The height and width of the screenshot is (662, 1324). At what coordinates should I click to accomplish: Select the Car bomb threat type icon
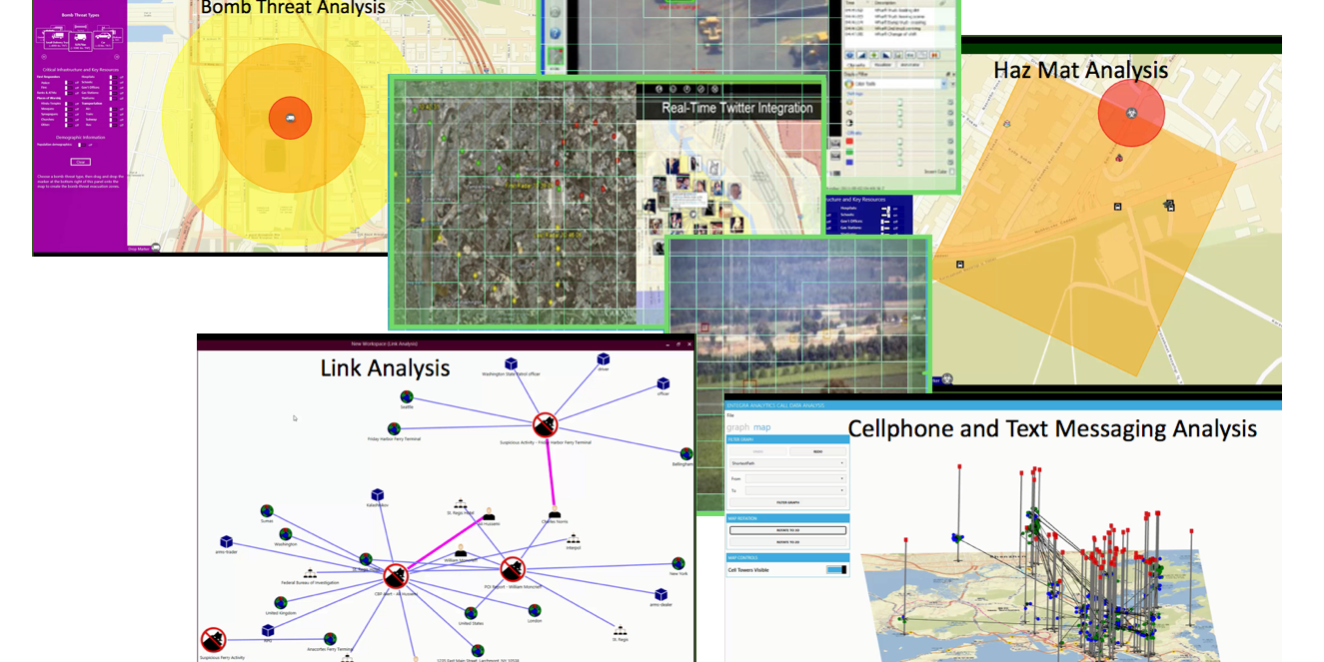(x=105, y=39)
